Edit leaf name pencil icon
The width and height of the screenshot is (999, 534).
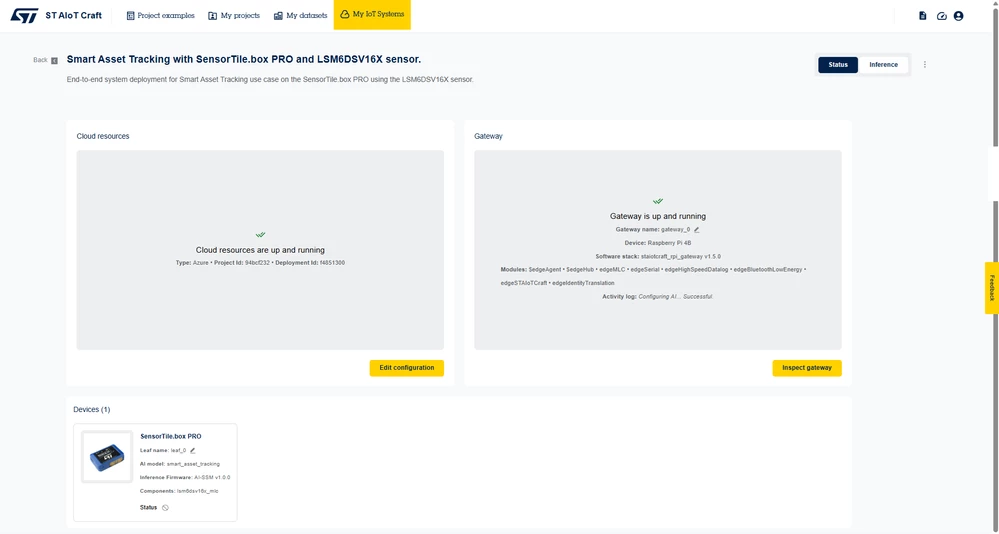pos(192,451)
